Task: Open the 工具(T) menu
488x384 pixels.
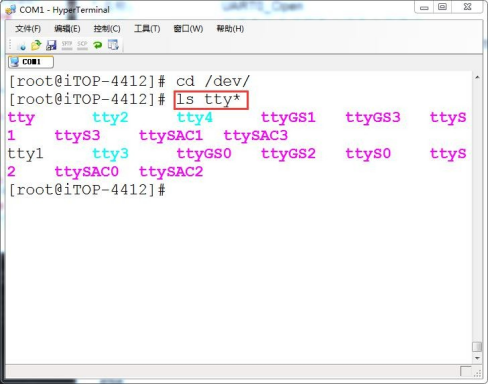Action: click(x=147, y=29)
